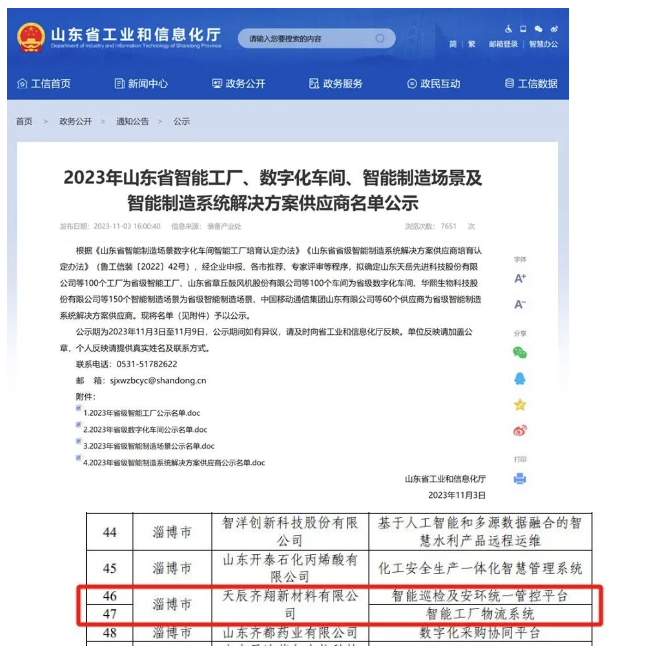Go to 政务公开 in breadcrumb
672x655 pixels.
(75, 121)
